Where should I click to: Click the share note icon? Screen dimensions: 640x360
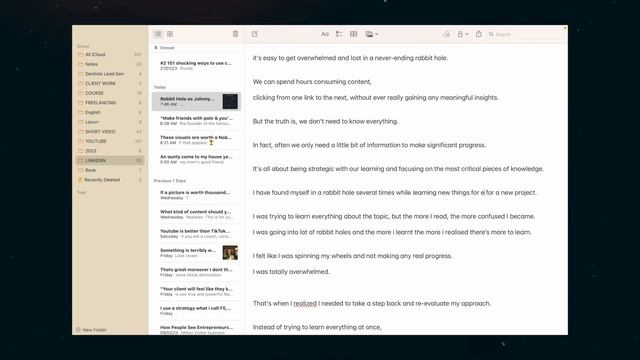[479, 34]
